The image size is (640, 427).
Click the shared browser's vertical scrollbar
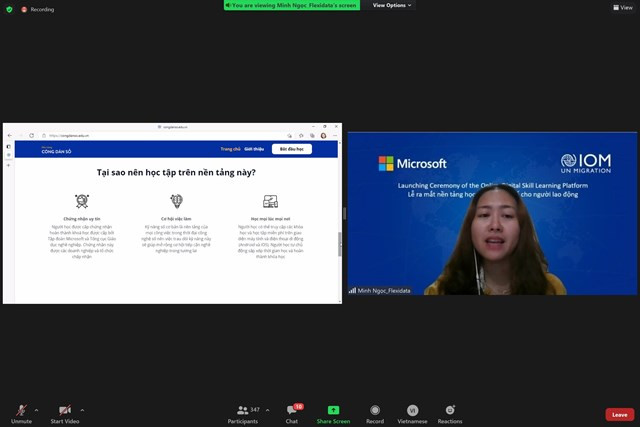click(340, 244)
